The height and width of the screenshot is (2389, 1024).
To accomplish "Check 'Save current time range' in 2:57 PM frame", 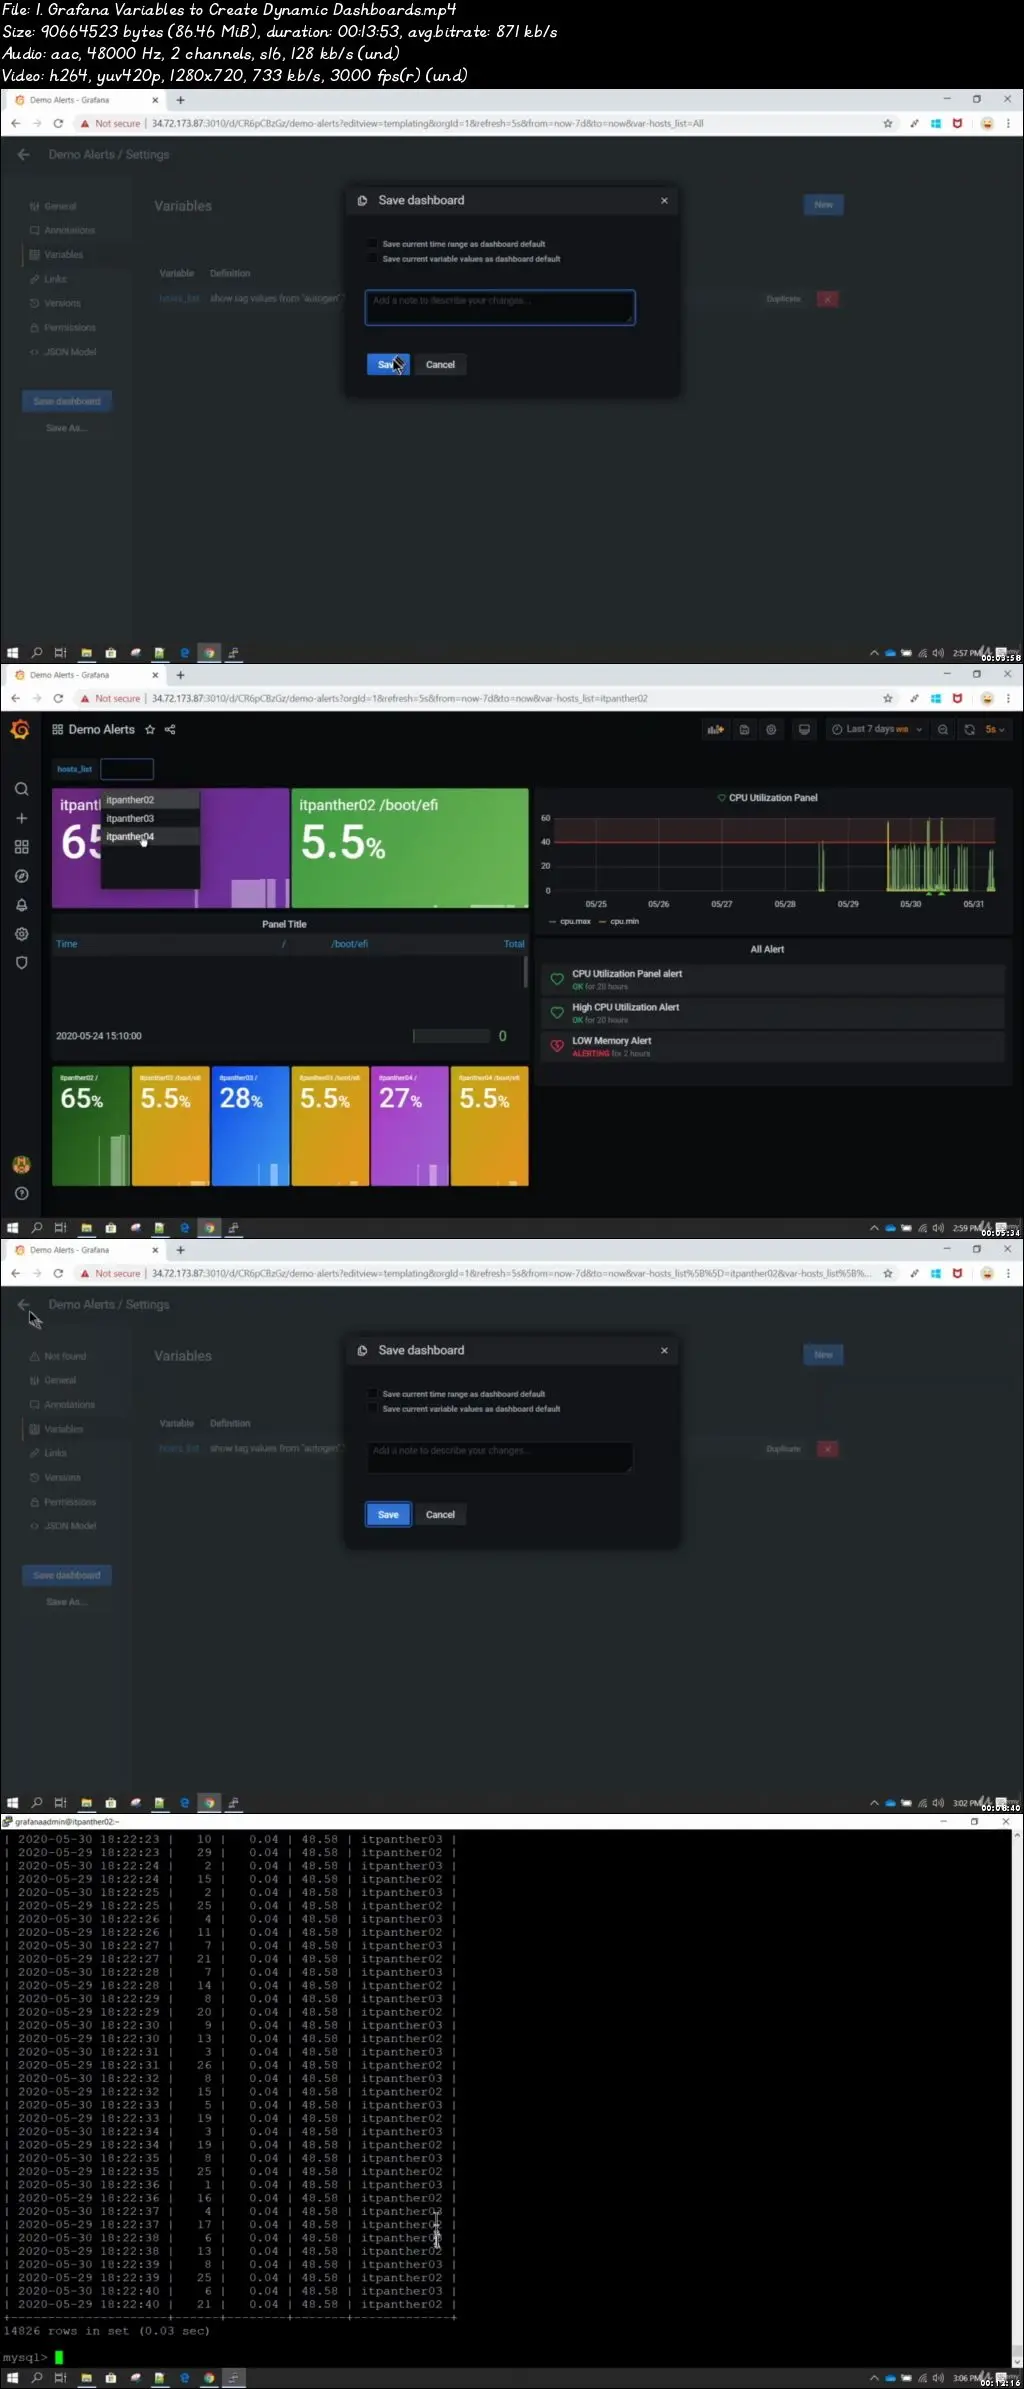I will tap(372, 243).
